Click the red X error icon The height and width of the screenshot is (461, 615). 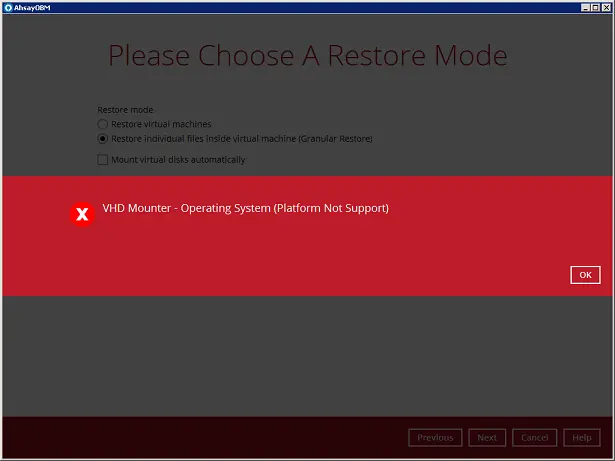click(83, 214)
